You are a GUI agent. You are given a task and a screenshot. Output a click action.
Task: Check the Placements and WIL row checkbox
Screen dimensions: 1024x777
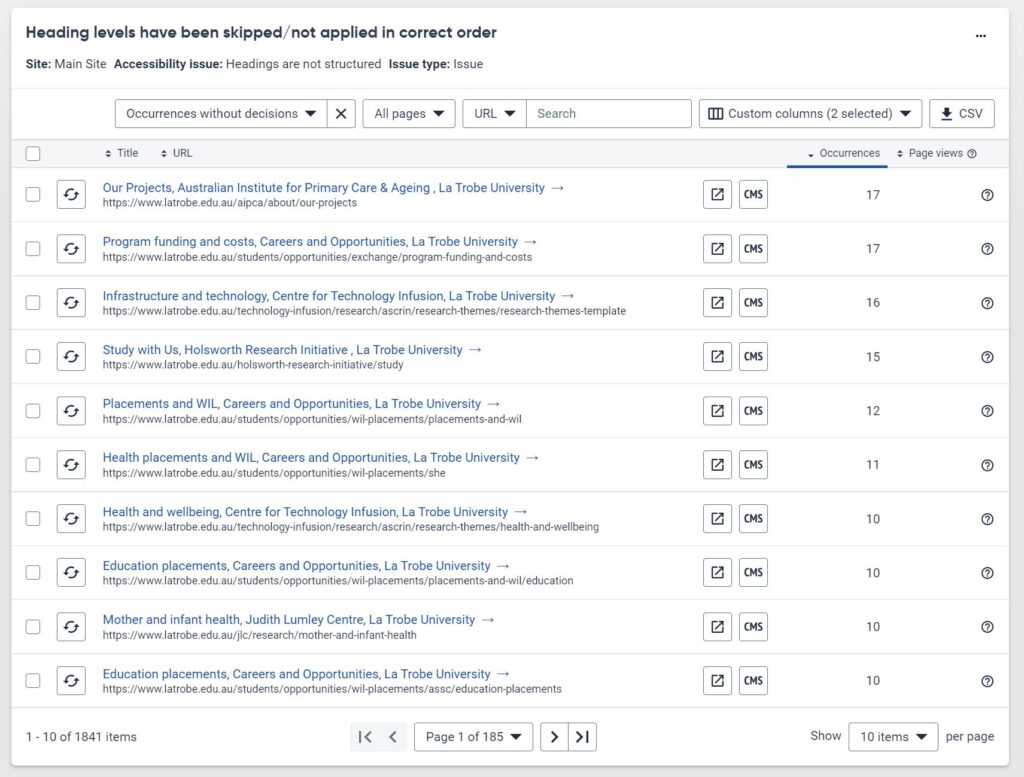(x=33, y=411)
